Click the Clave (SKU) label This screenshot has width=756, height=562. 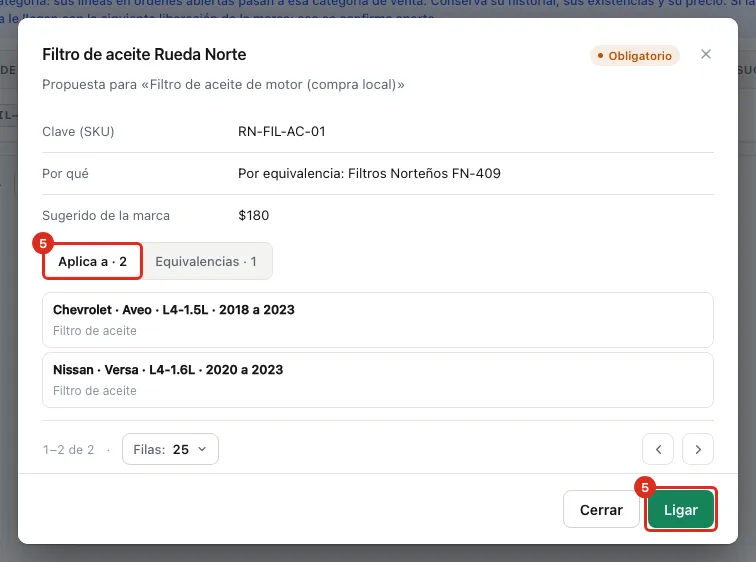(x=78, y=132)
